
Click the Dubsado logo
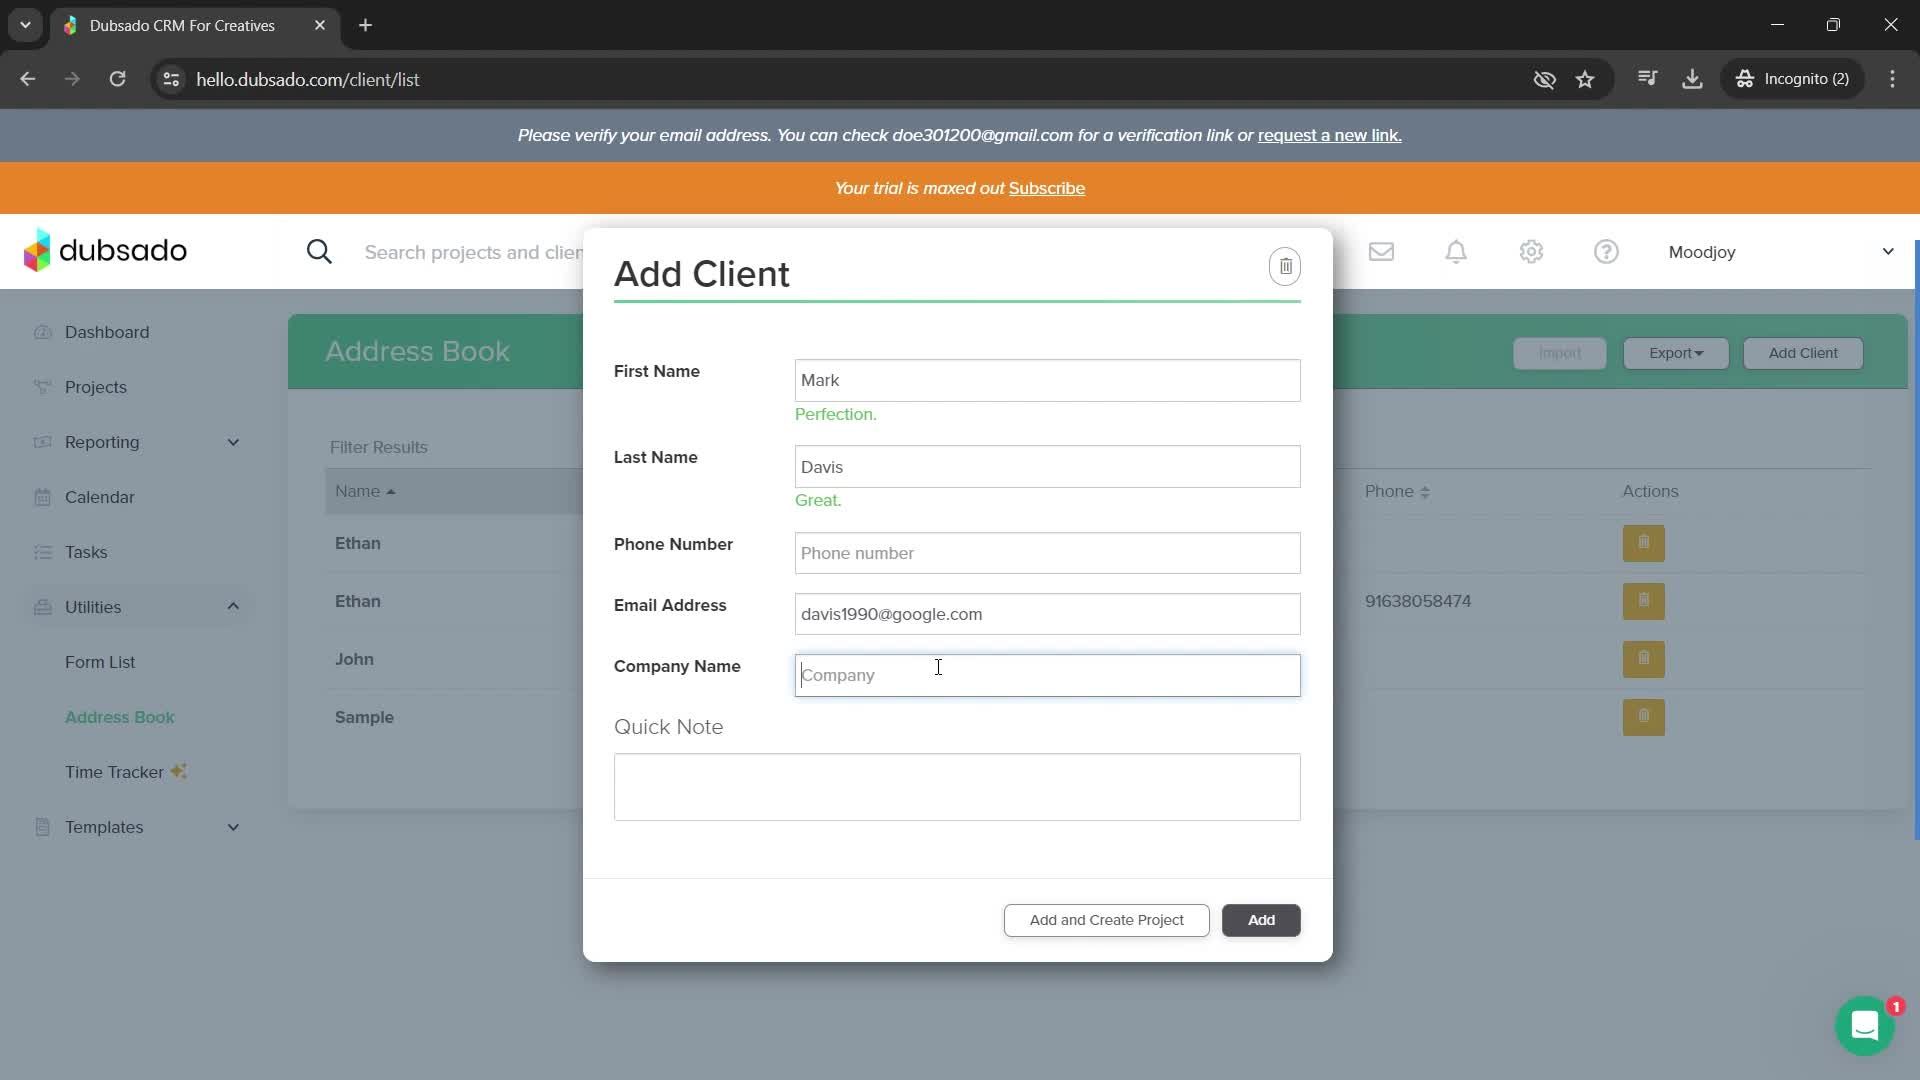coord(105,250)
